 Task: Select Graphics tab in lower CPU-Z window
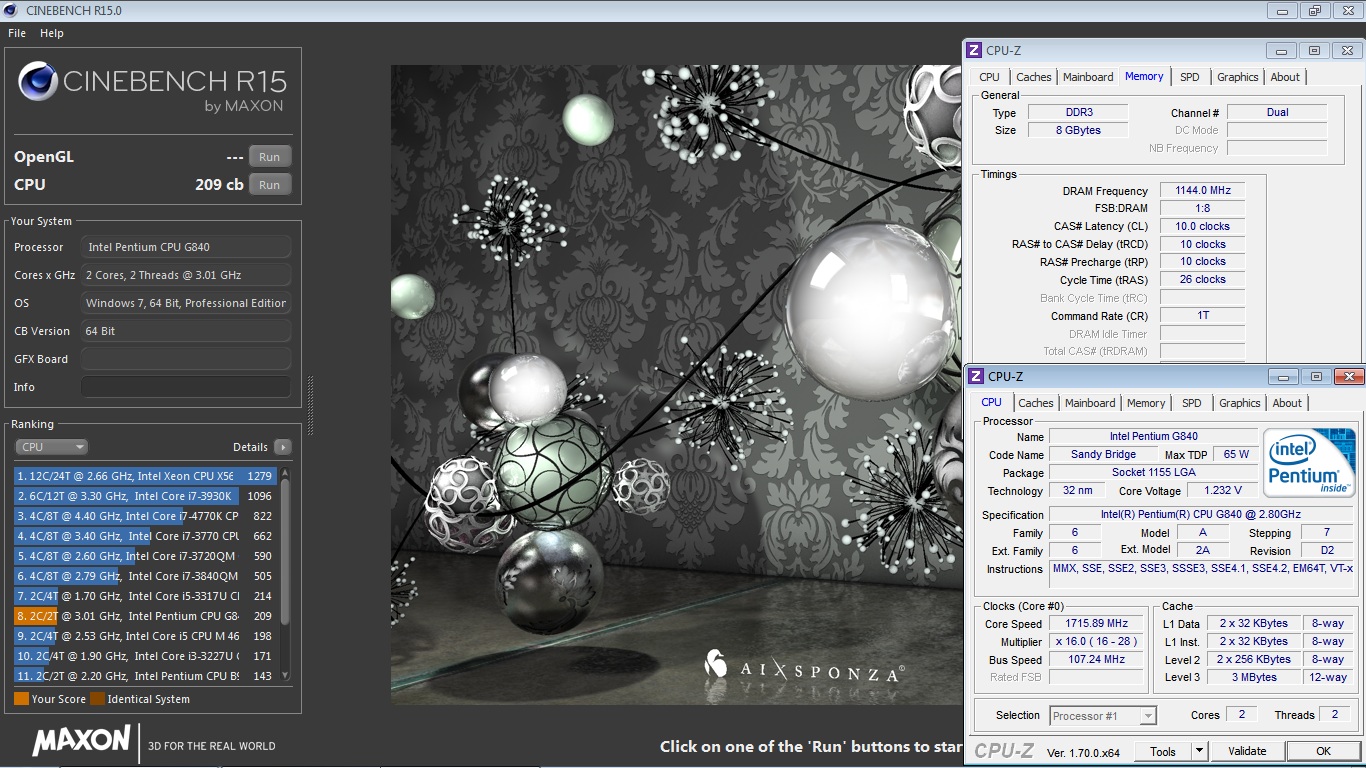tap(1239, 403)
